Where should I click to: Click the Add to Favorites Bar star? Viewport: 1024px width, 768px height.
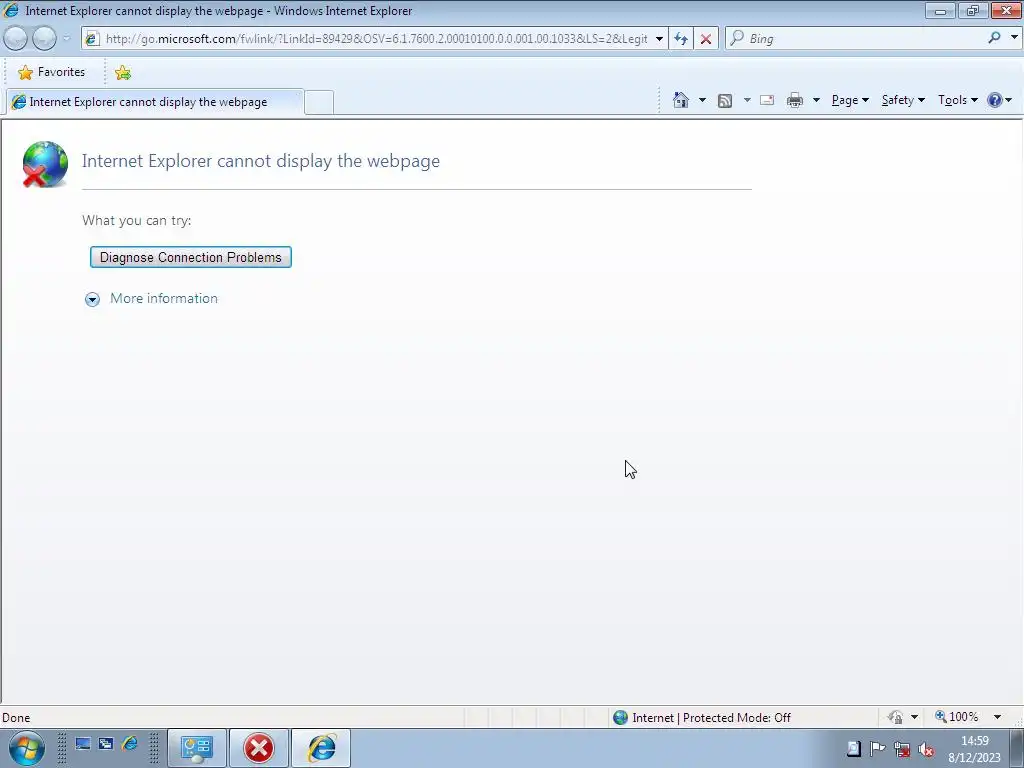(x=123, y=72)
